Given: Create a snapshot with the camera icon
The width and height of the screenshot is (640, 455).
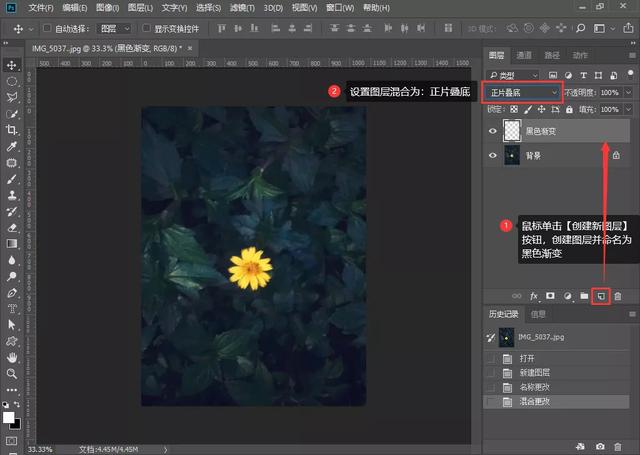Looking at the screenshot, I should coord(600,445).
